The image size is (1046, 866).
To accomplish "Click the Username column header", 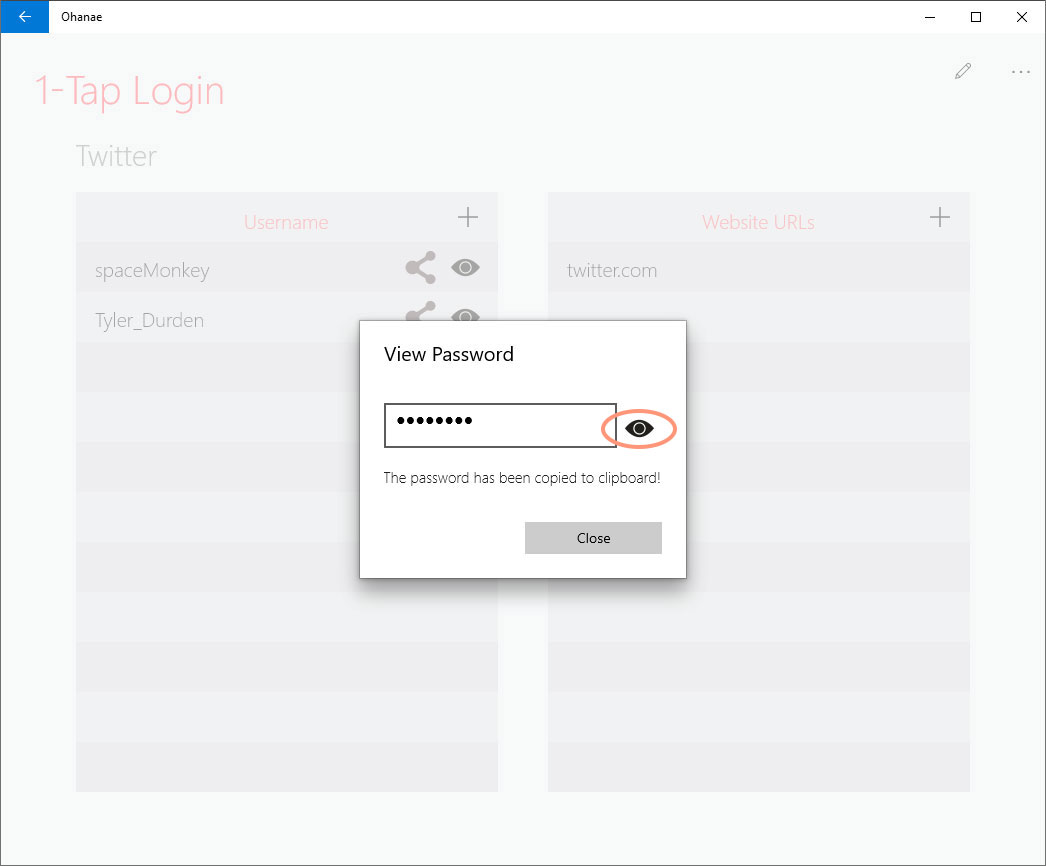I will click(286, 222).
